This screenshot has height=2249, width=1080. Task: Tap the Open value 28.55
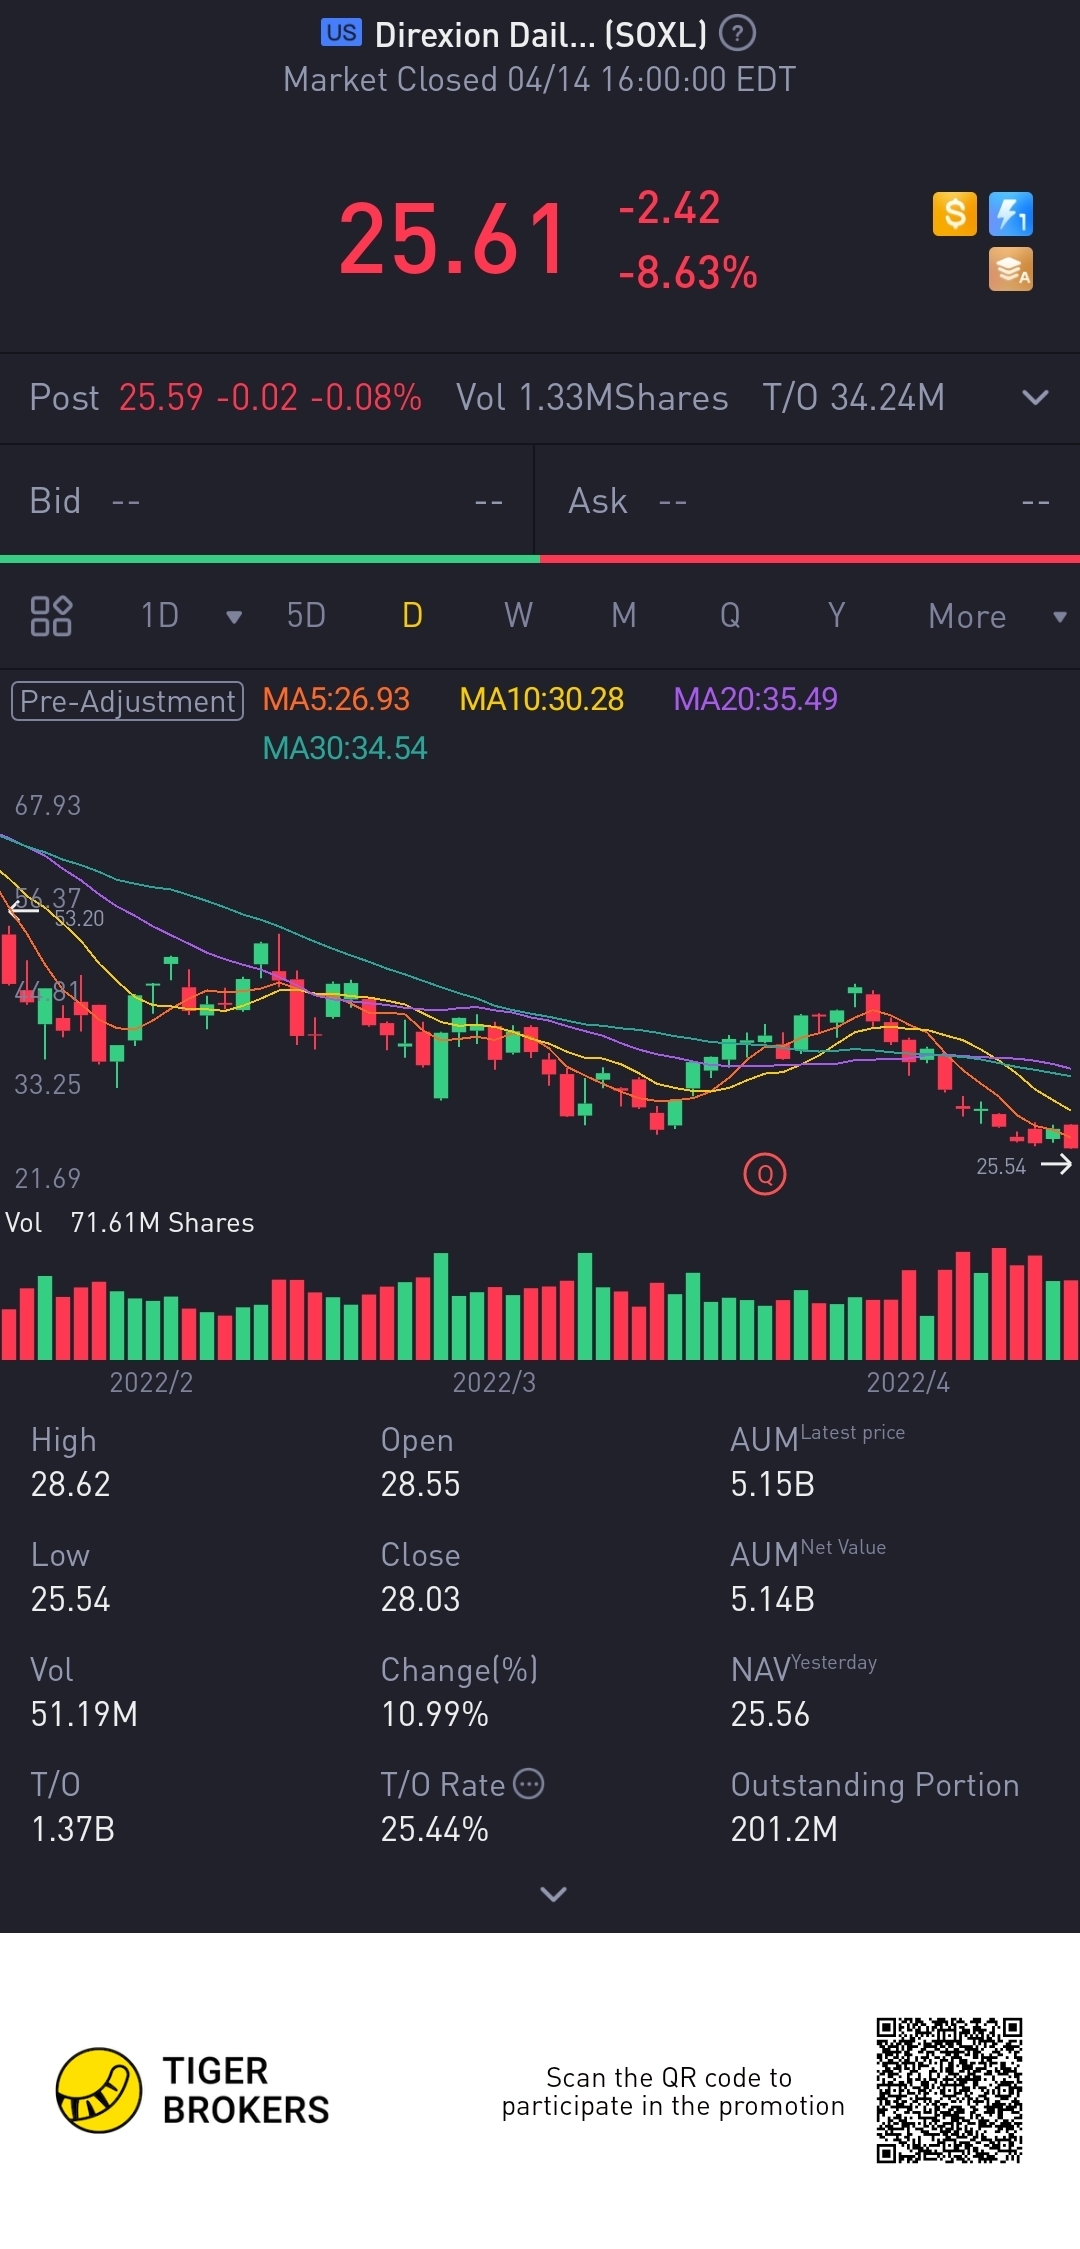click(420, 1484)
